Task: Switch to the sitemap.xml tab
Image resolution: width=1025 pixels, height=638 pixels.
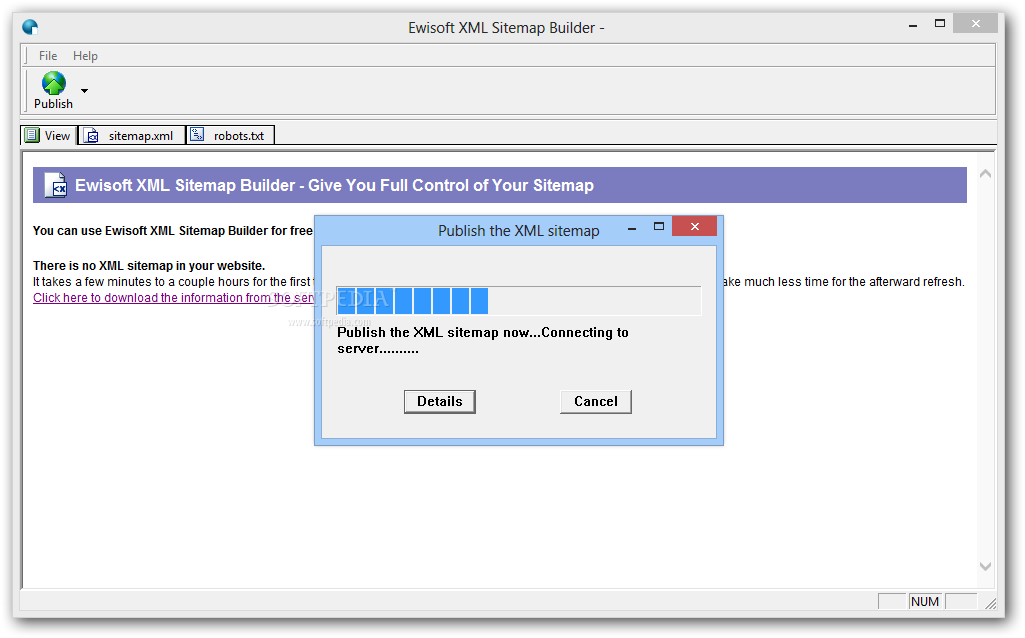Action: click(x=131, y=135)
